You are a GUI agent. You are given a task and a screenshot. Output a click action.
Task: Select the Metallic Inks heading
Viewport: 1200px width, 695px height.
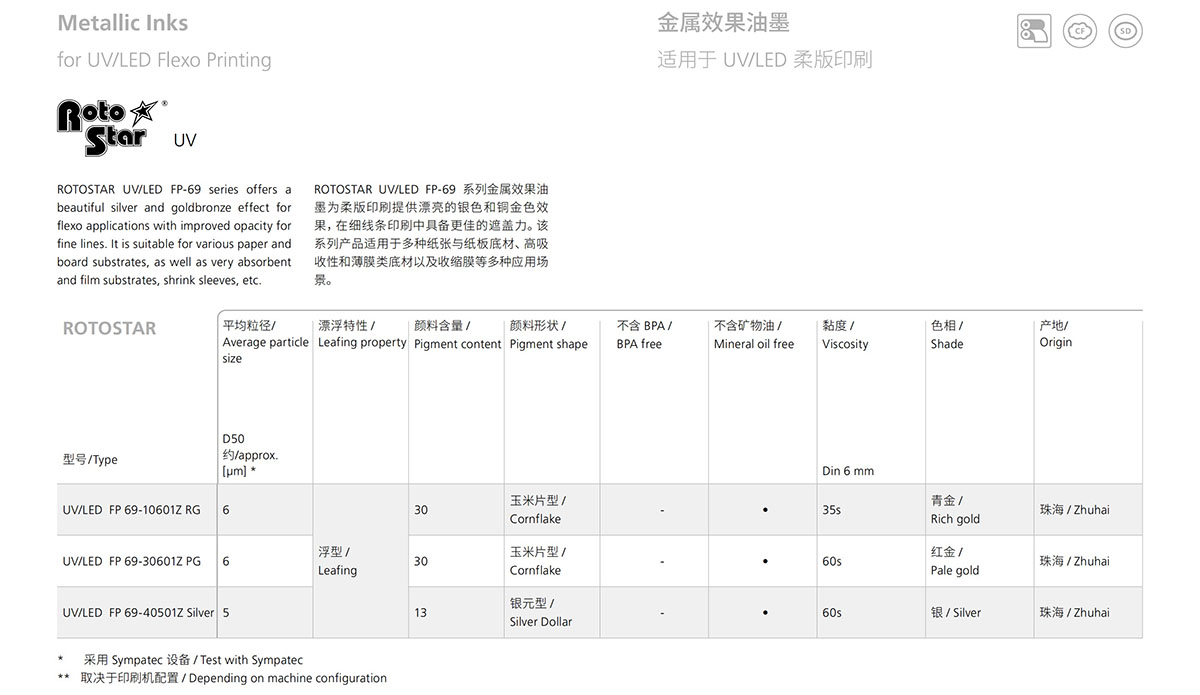(122, 23)
